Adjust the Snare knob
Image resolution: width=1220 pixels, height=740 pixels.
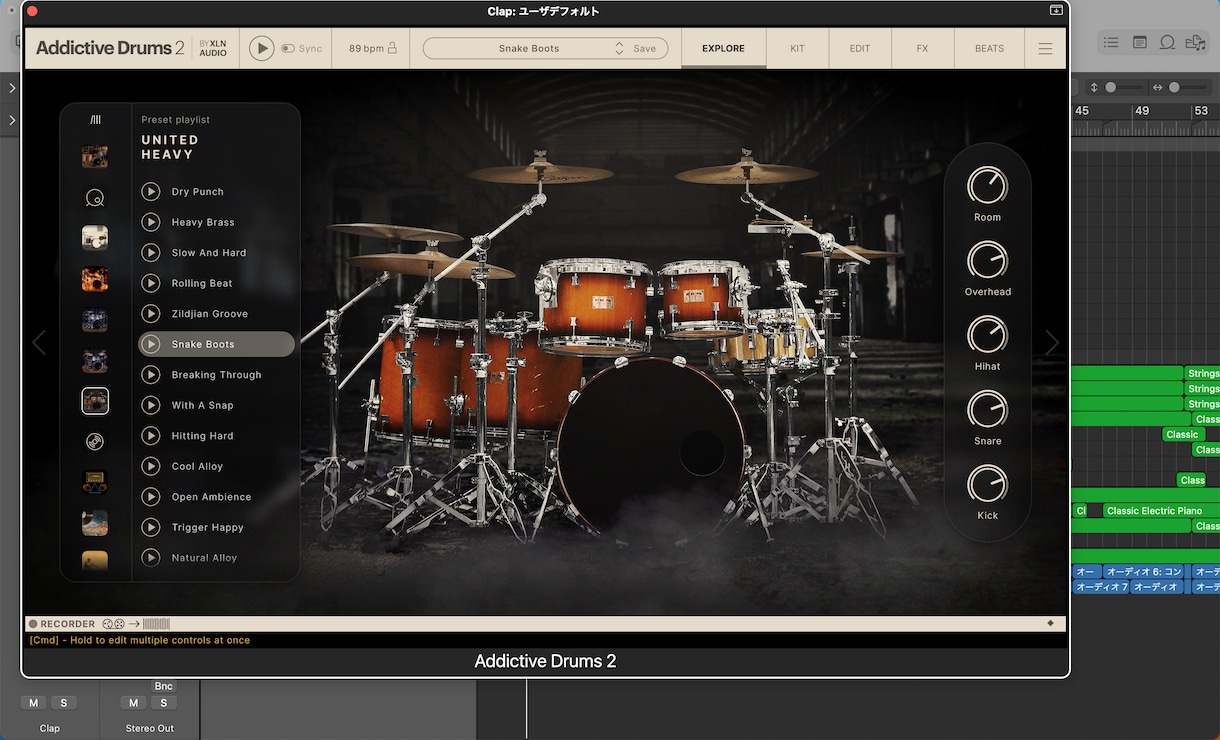click(x=987, y=409)
